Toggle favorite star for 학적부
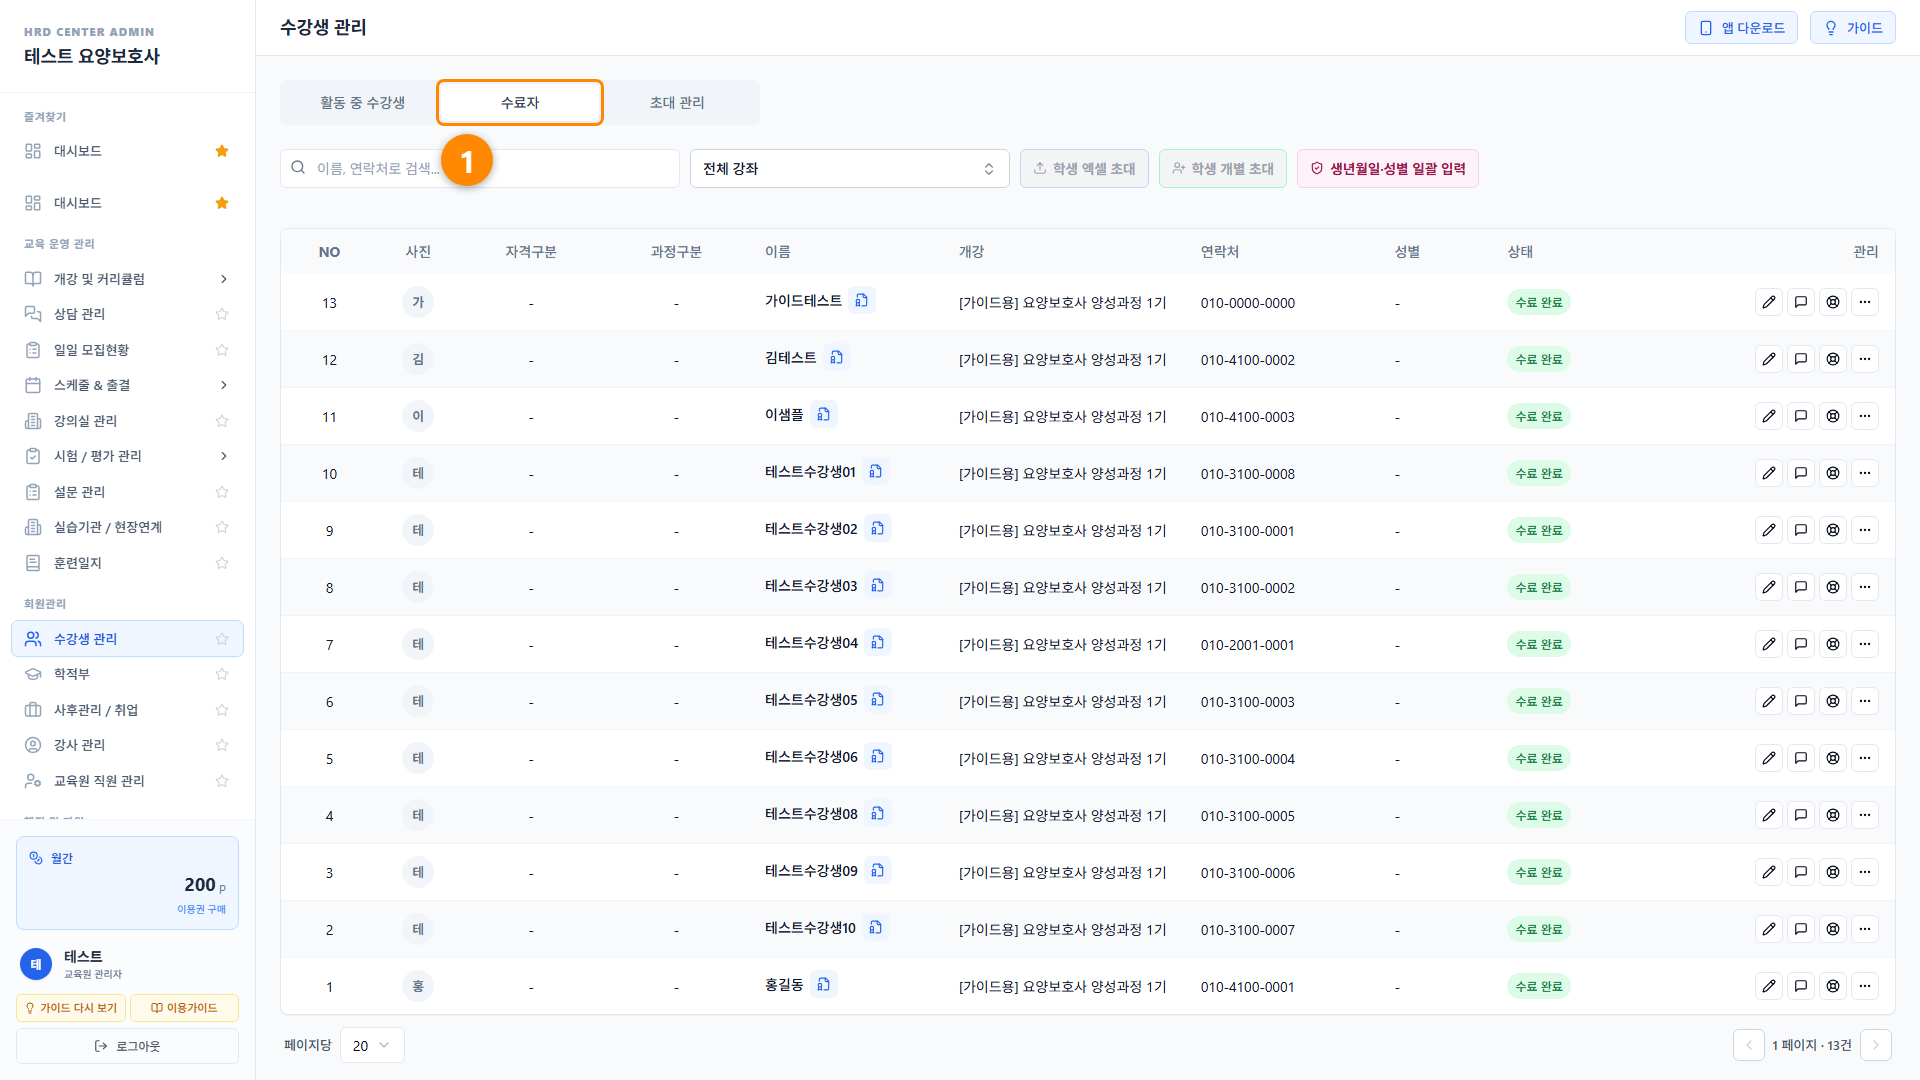The width and height of the screenshot is (1920, 1080). tap(222, 674)
